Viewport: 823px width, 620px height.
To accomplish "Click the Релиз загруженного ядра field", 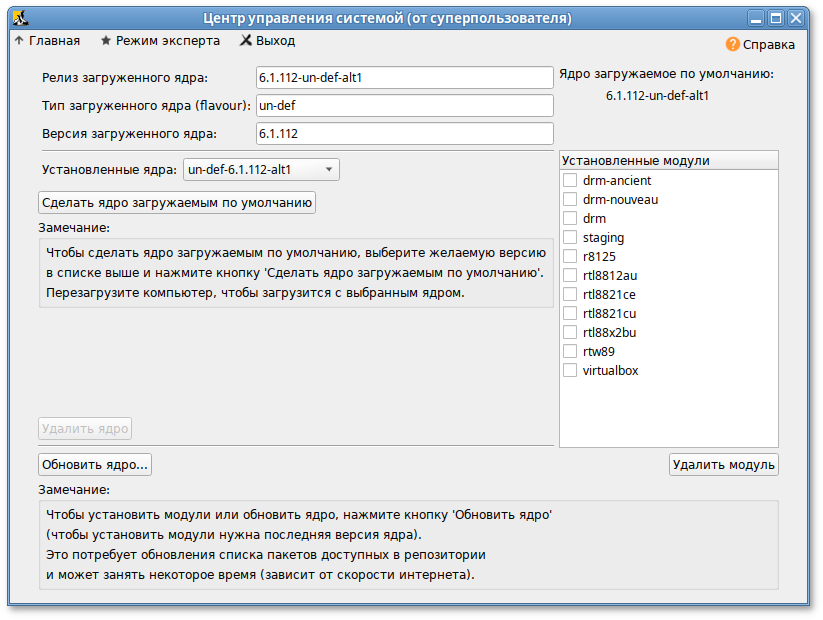I will click(404, 78).
